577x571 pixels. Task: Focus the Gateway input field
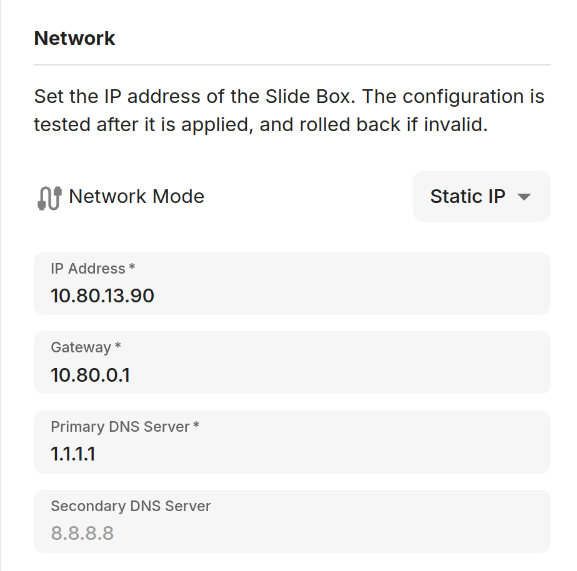(292, 363)
